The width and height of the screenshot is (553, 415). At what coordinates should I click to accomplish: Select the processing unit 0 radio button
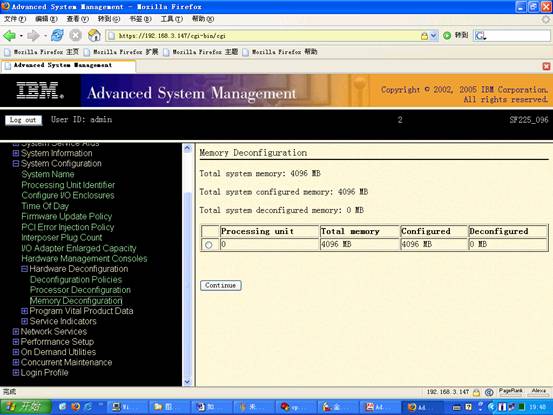pyautogui.click(x=209, y=244)
